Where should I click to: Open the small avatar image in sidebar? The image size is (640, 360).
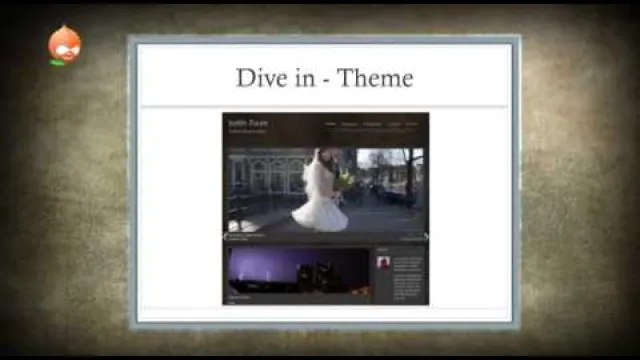[383, 262]
